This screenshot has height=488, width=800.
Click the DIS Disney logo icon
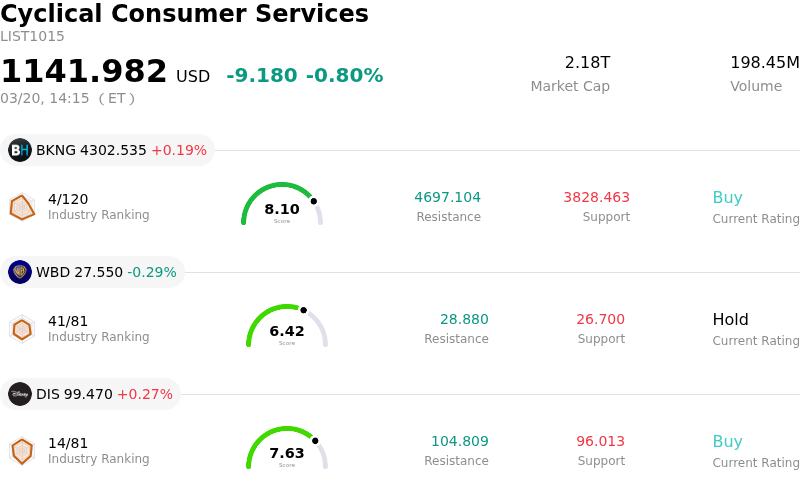[x=20, y=394]
